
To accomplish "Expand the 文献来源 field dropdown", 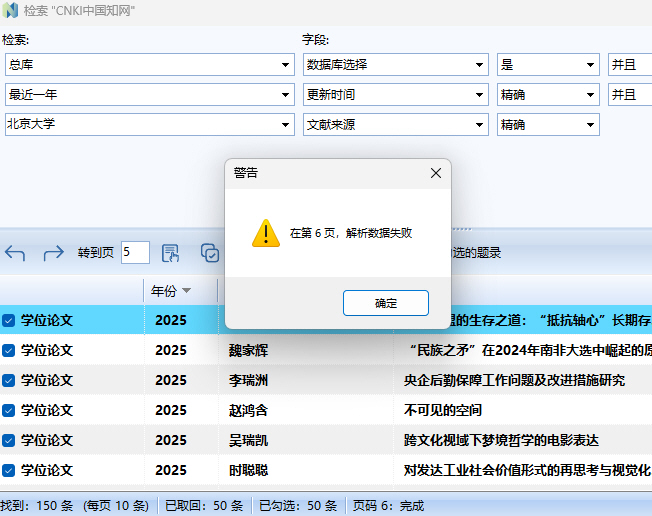I will point(480,125).
